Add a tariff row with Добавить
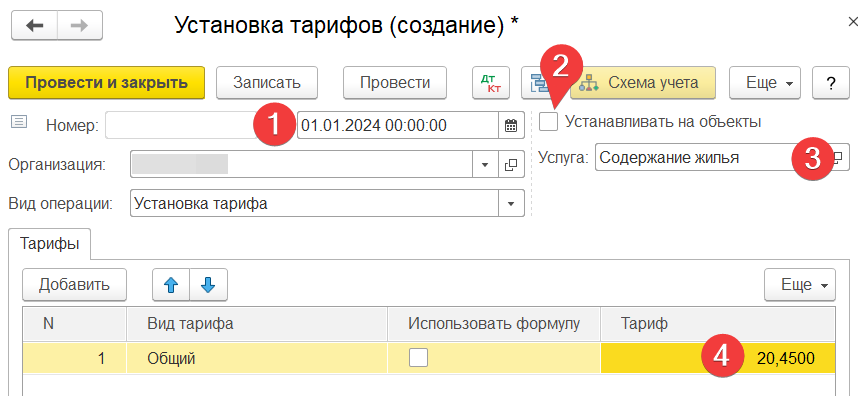858x396 pixels. pos(74,285)
